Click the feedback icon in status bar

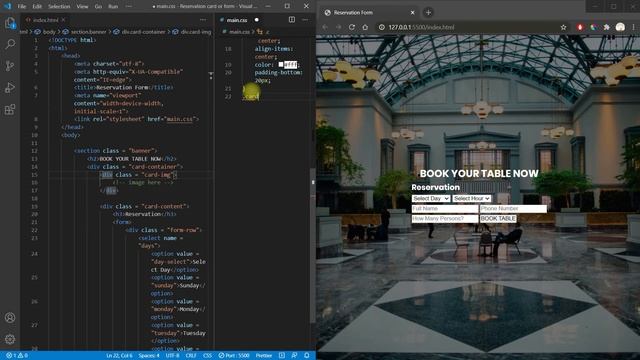pyautogui.click(x=294, y=356)
